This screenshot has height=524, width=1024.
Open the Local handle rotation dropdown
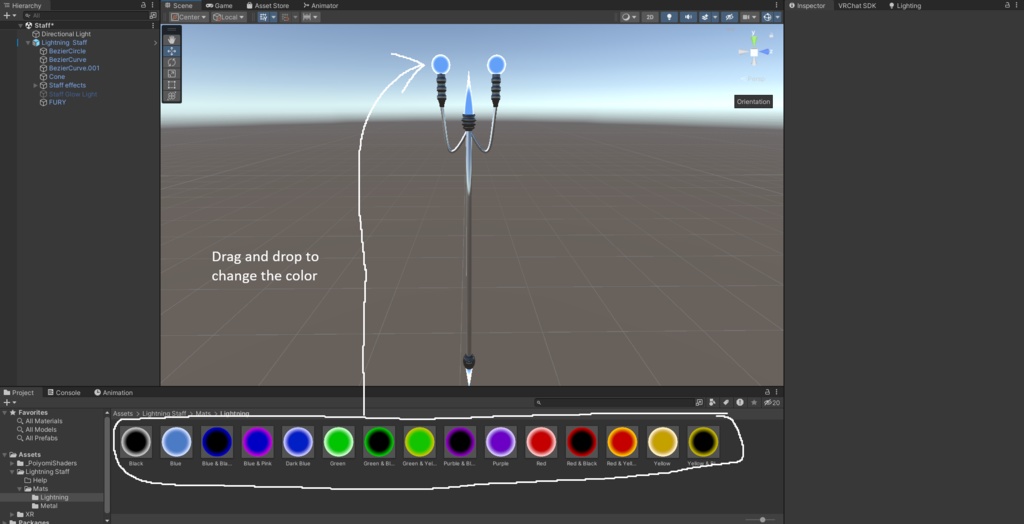[x=229, y=17]
